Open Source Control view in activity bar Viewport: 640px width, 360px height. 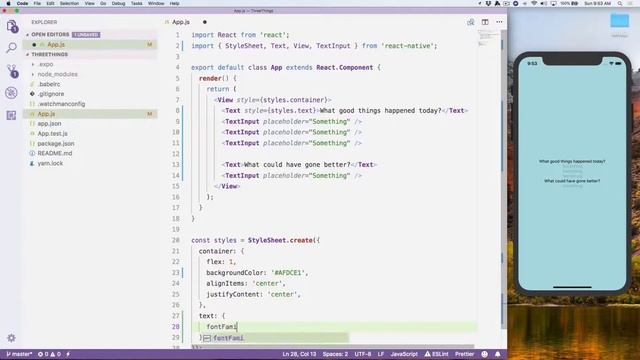pyautogui.click(x=11, y=71)
